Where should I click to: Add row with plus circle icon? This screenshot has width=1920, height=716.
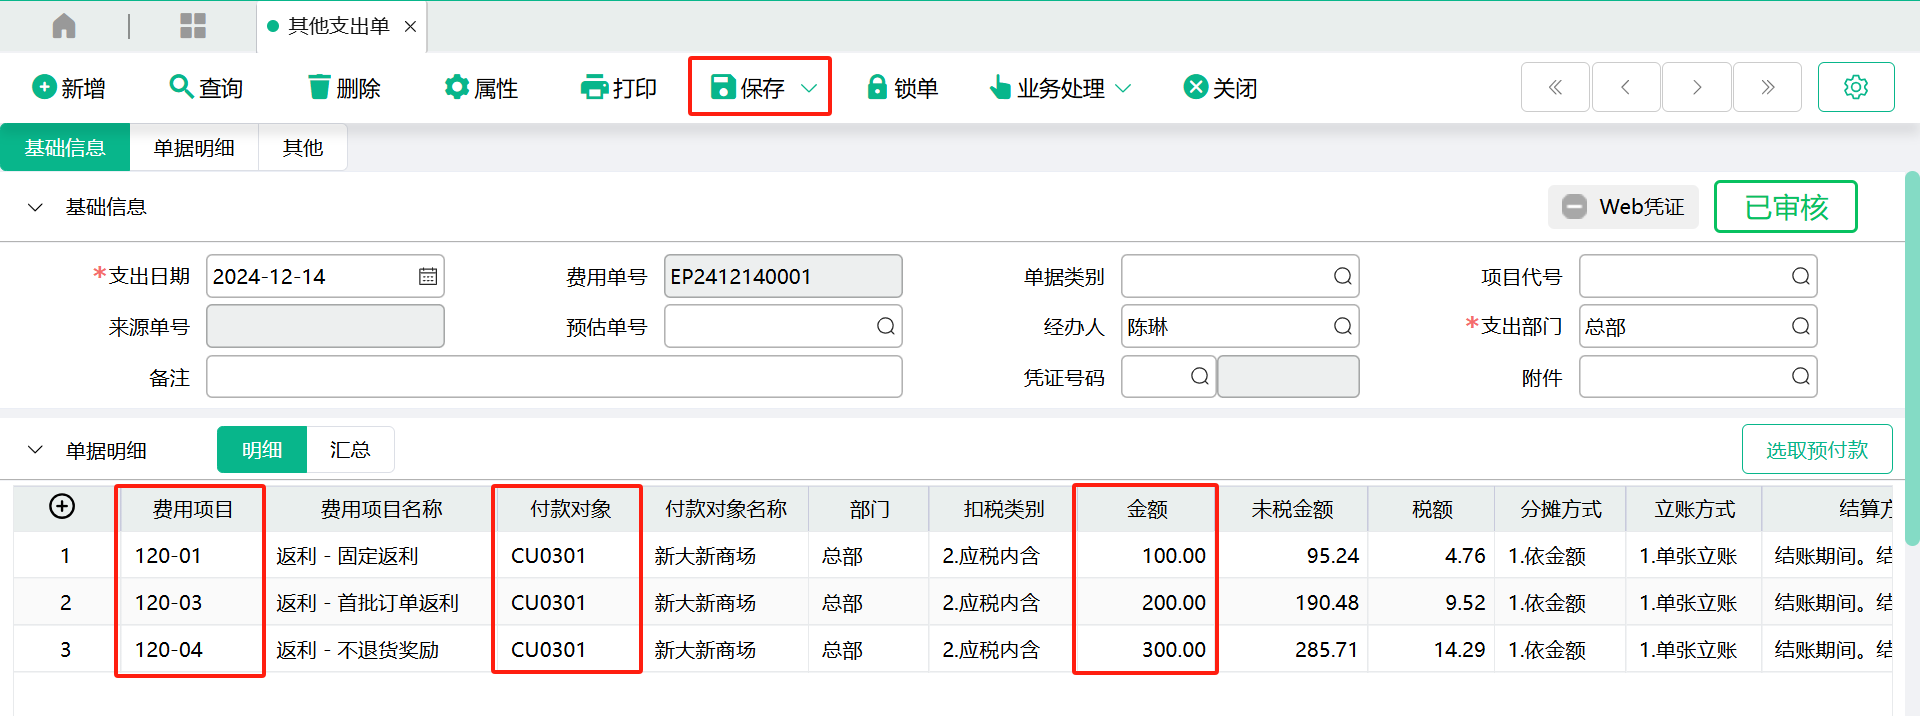click(x=62, y=507)
